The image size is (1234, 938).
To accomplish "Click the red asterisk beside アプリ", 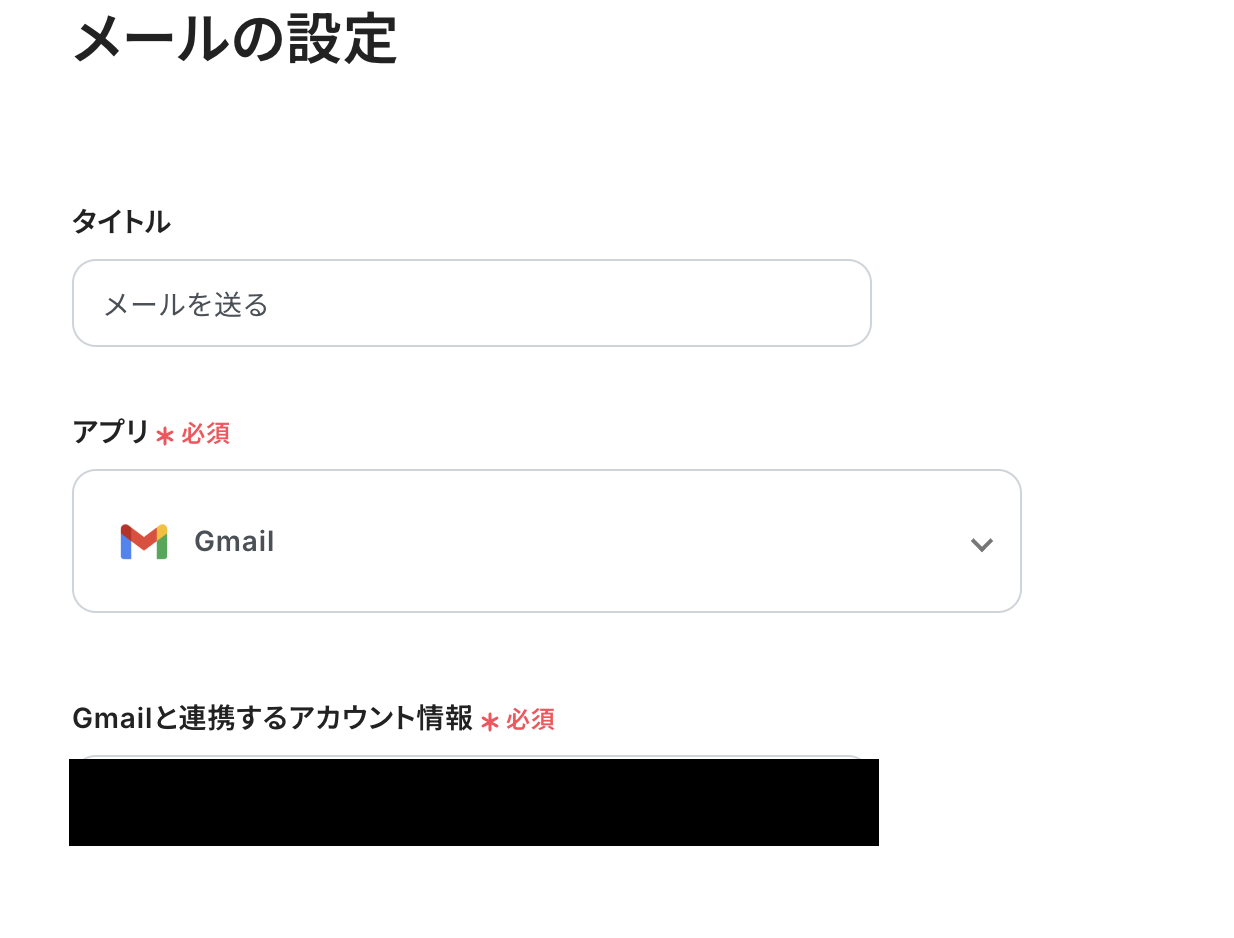I will (165, 436).
